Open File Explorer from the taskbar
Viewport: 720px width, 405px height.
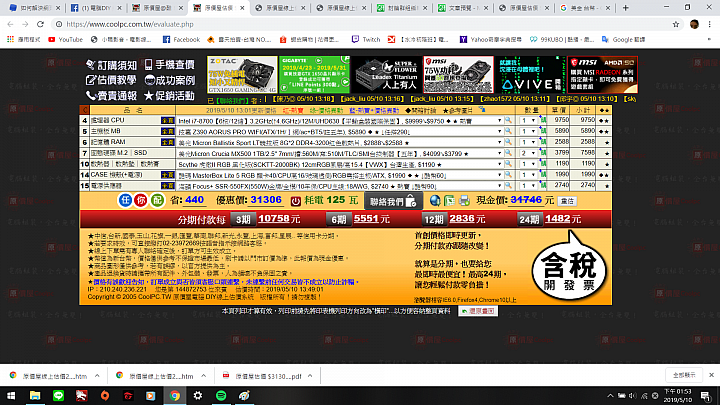coord(35,395)
